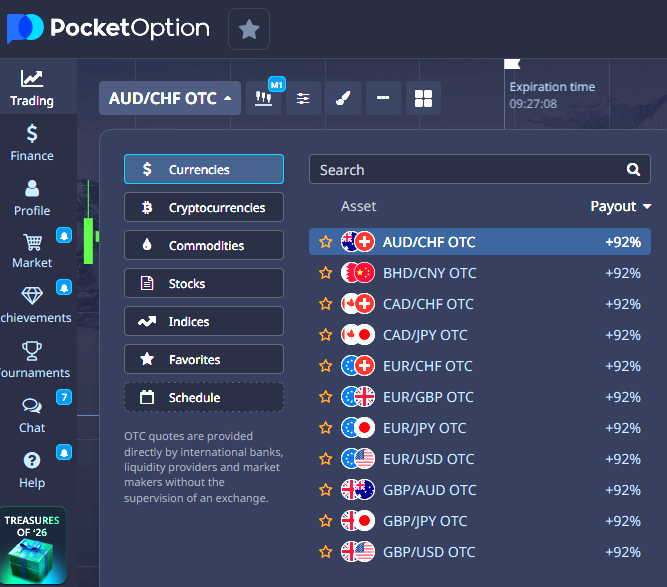Open the Finance section in sidebar
Viewport: 667px width, 587px height.
[32, 143]
